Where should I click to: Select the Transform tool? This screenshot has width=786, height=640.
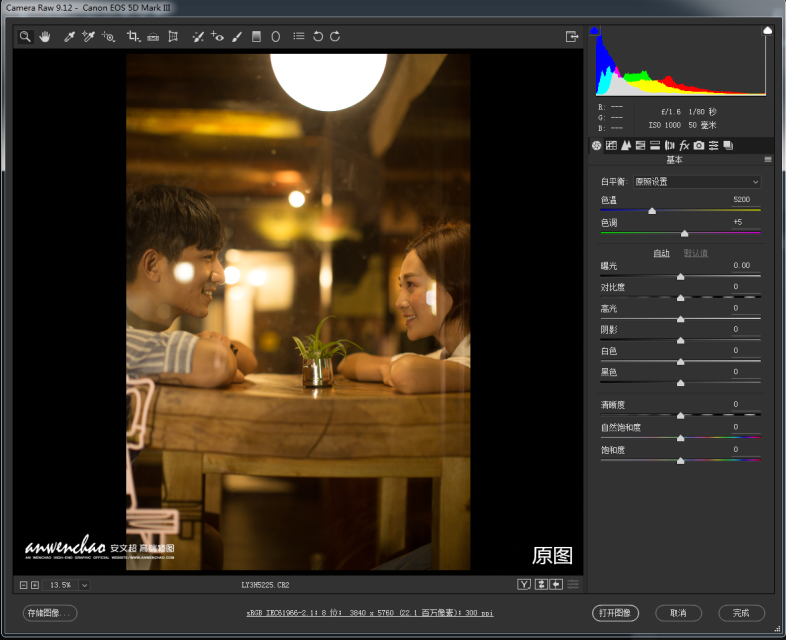pos(173,37)
